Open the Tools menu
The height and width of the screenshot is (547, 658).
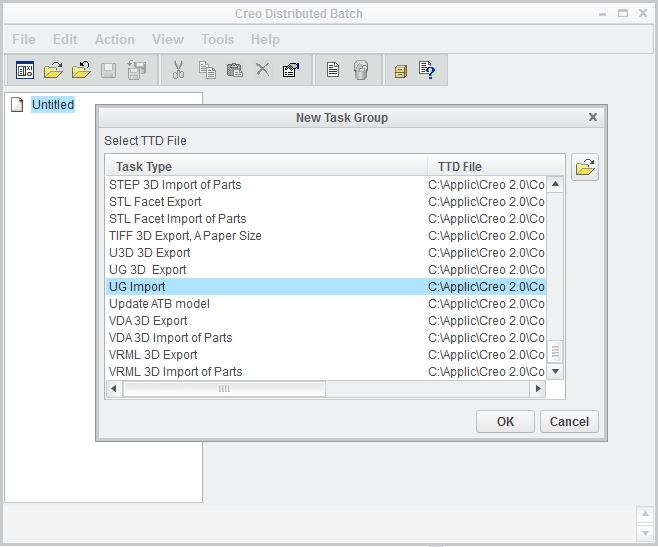tap(217, 39)
